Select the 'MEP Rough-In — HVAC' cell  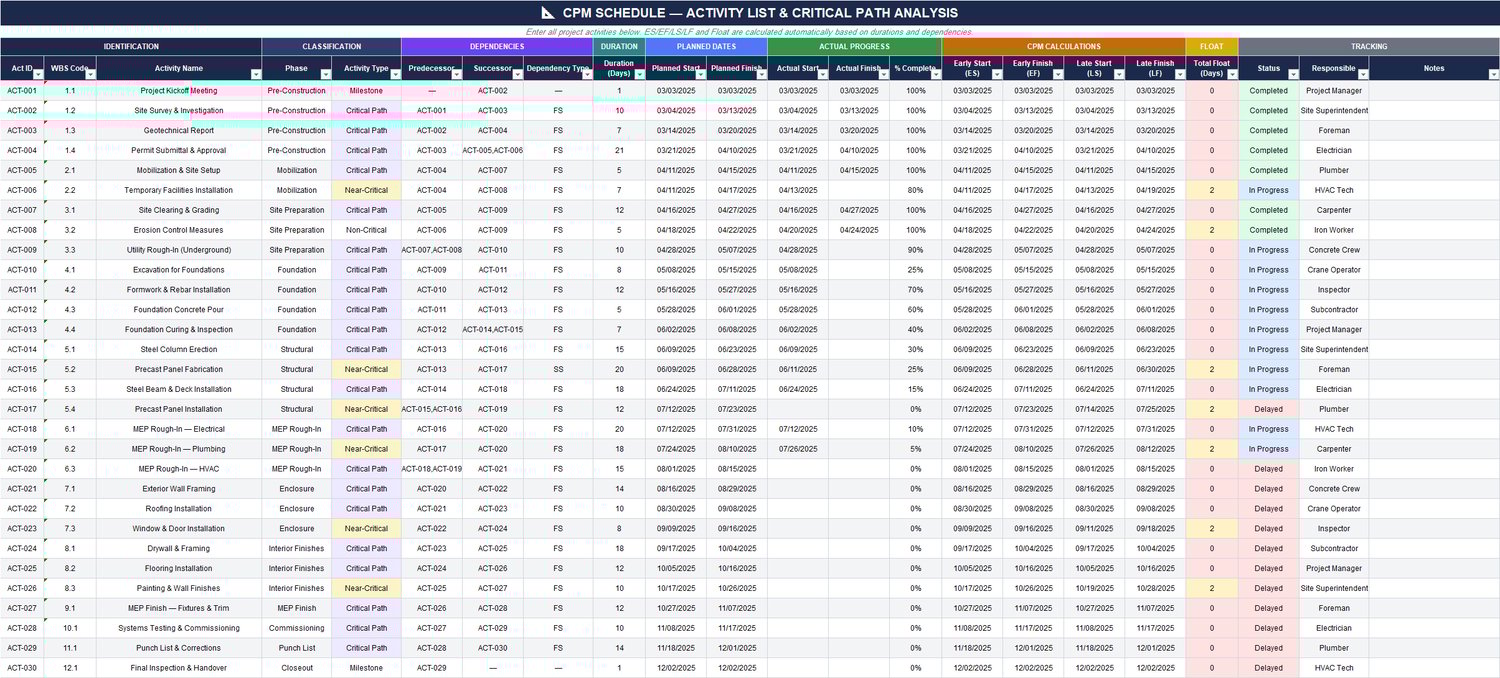point(179,469)
